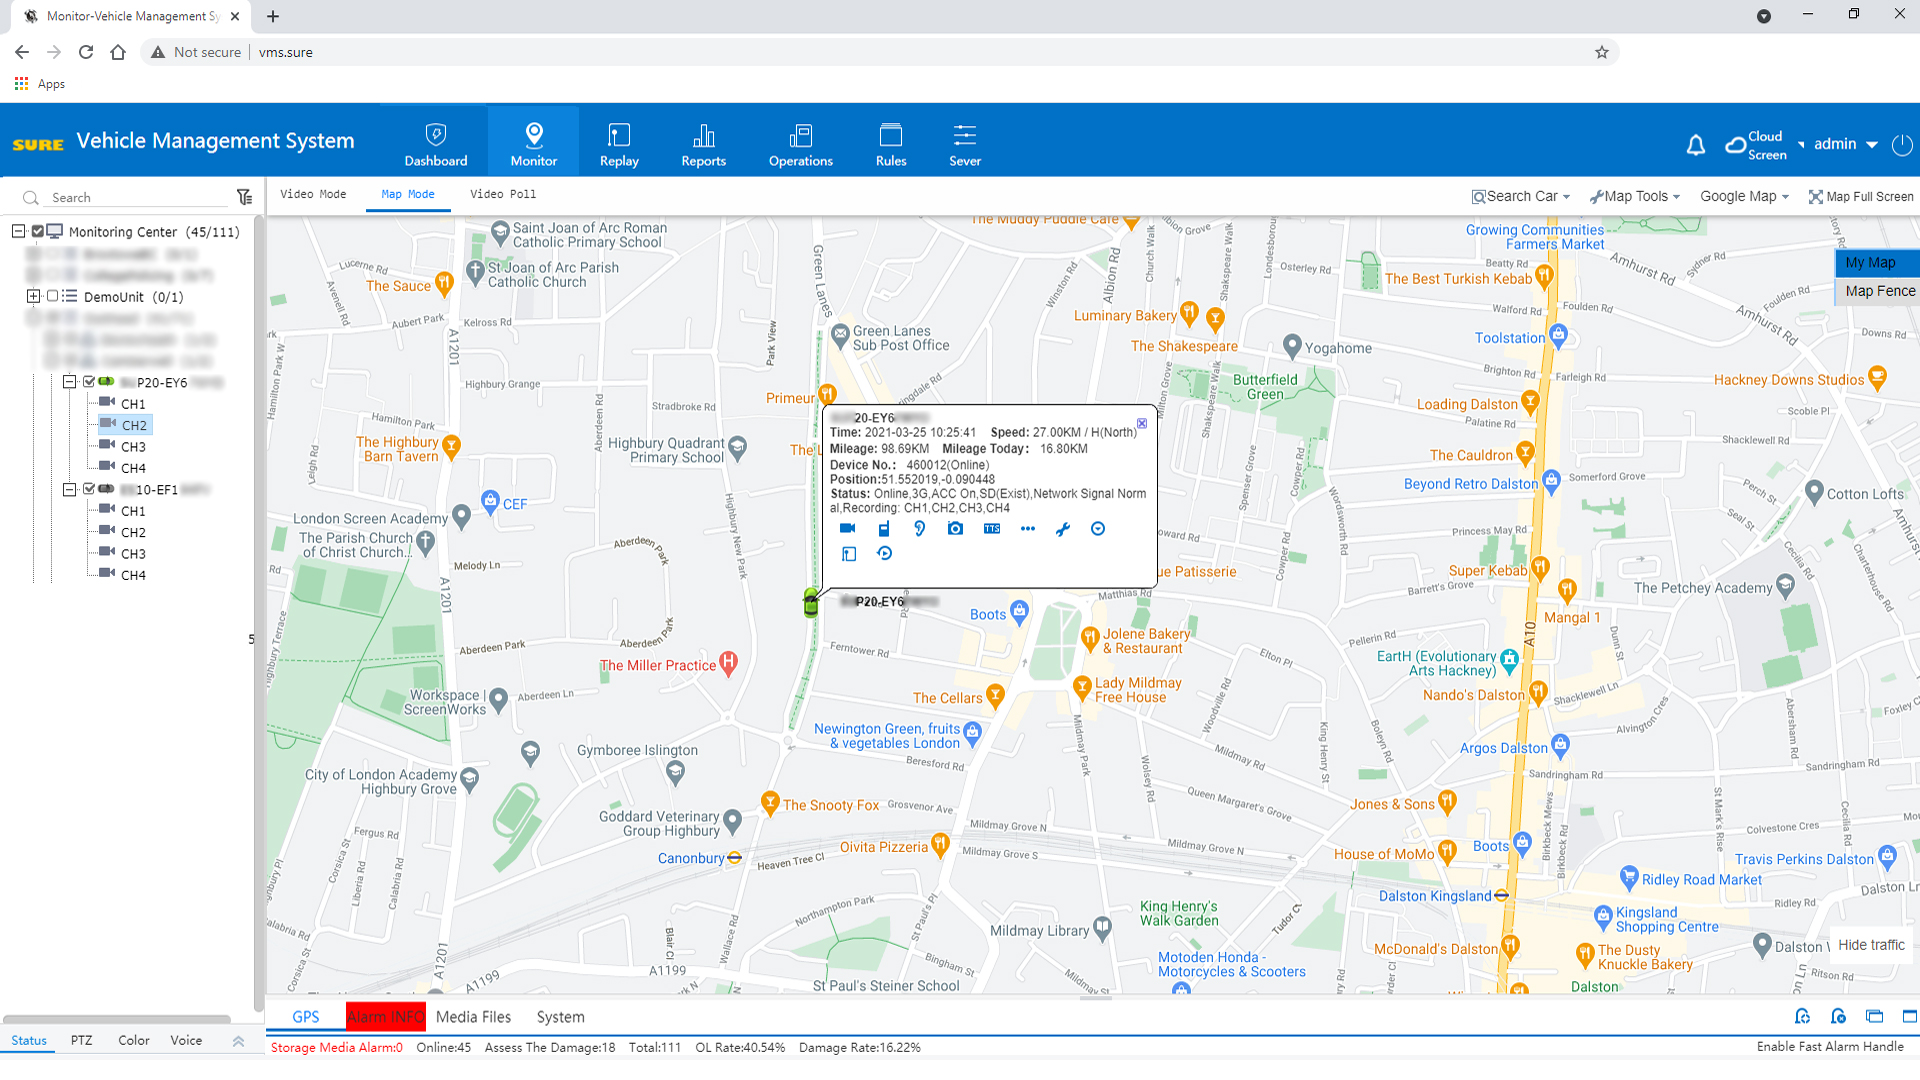Take snapshot using camera icon

click(956, 528)
